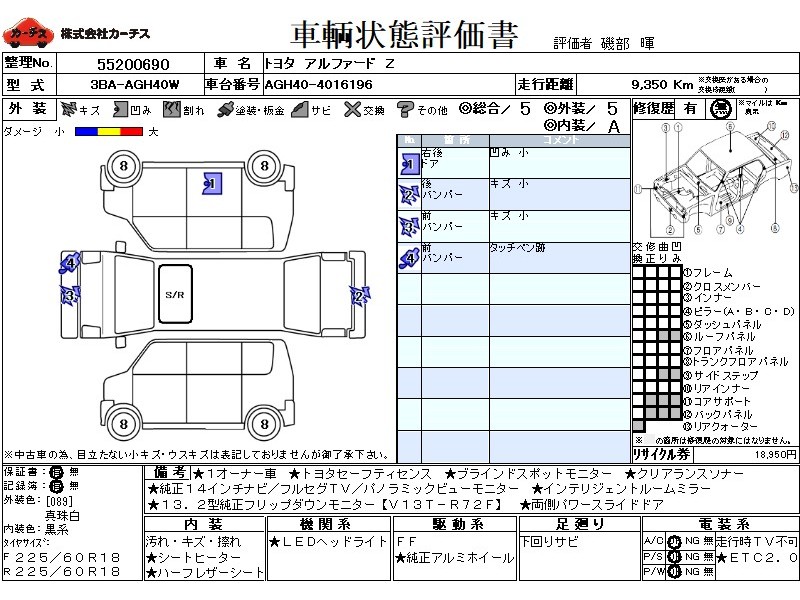Click the その他 question mark icon
This screenshot has height=600, width=800.
click(405, 110)
